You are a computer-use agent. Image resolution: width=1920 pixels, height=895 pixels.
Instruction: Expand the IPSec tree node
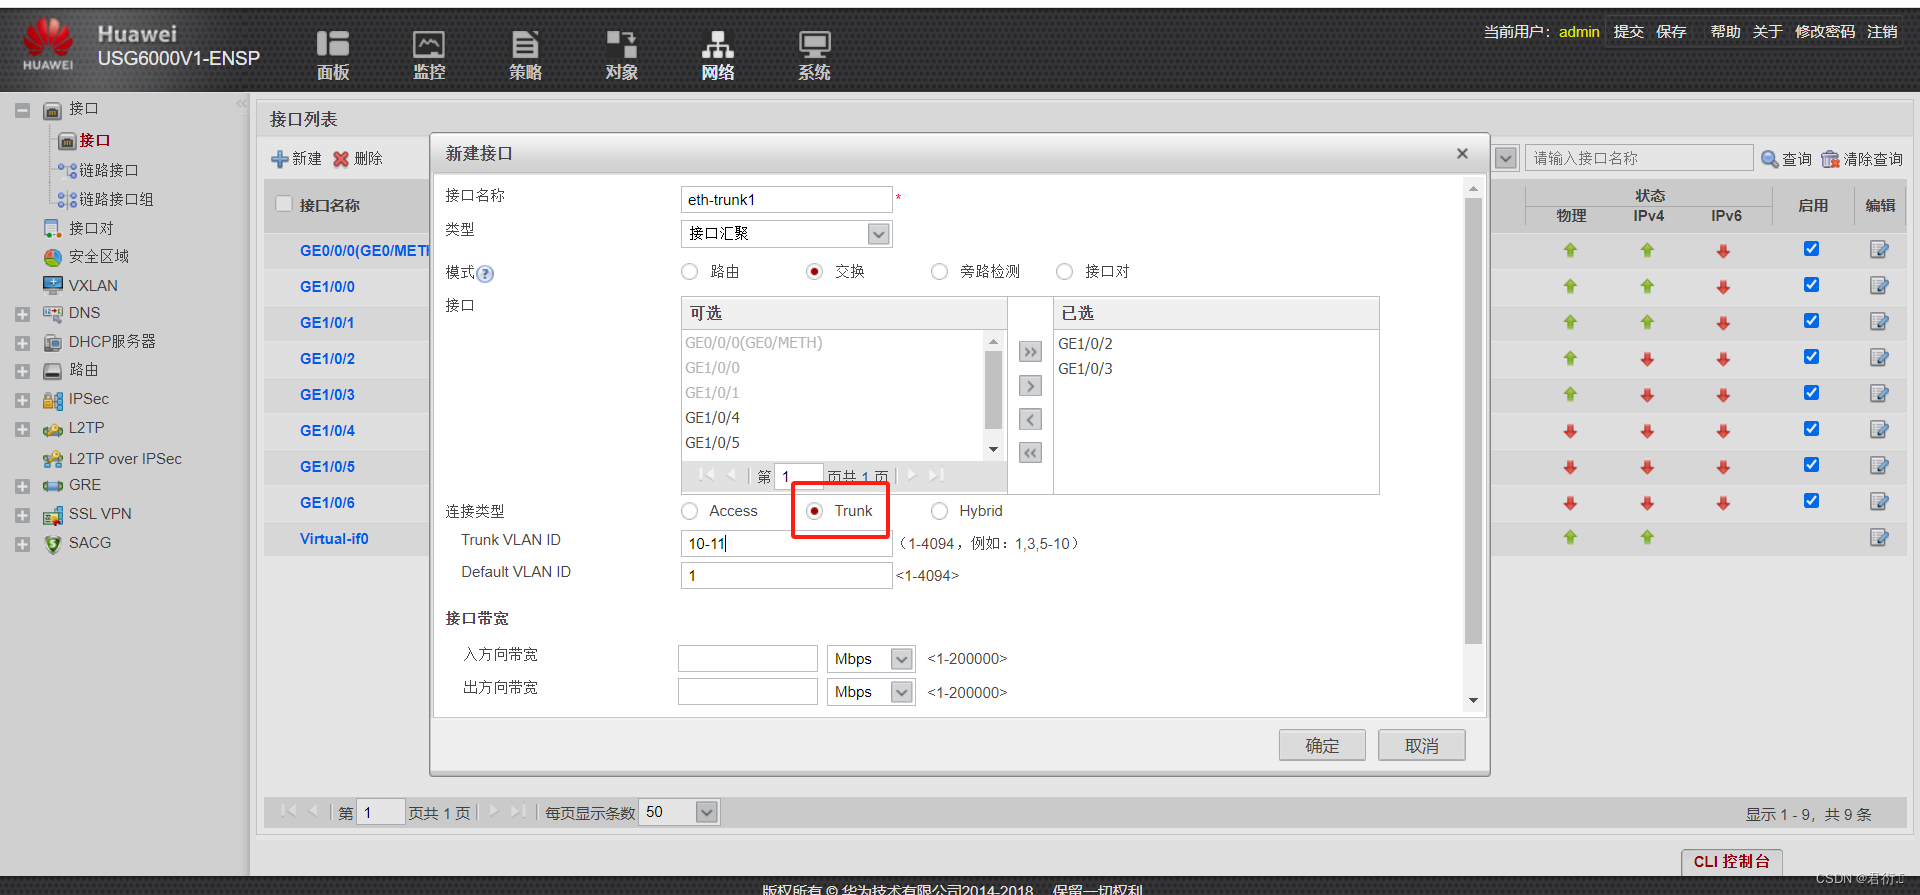[x=22, y=401]
